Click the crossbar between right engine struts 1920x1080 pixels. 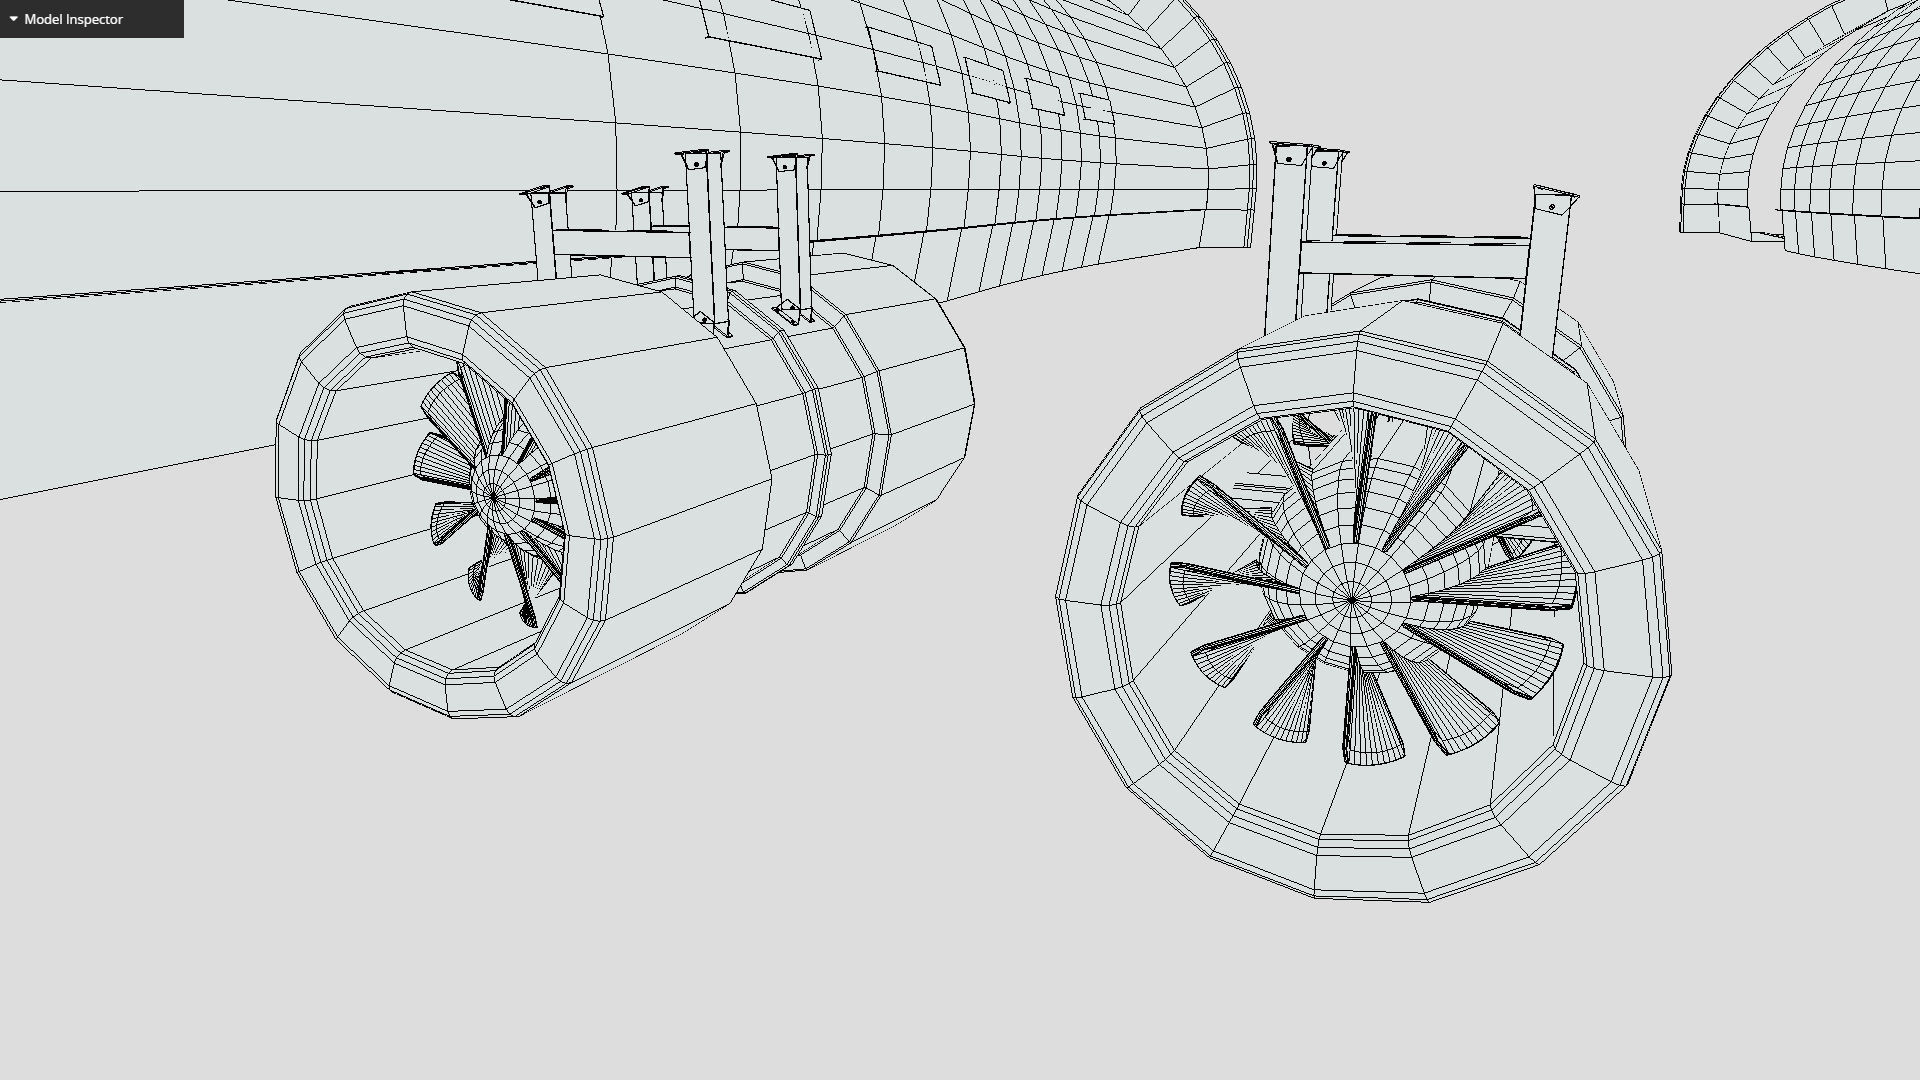coord(1415,259)
